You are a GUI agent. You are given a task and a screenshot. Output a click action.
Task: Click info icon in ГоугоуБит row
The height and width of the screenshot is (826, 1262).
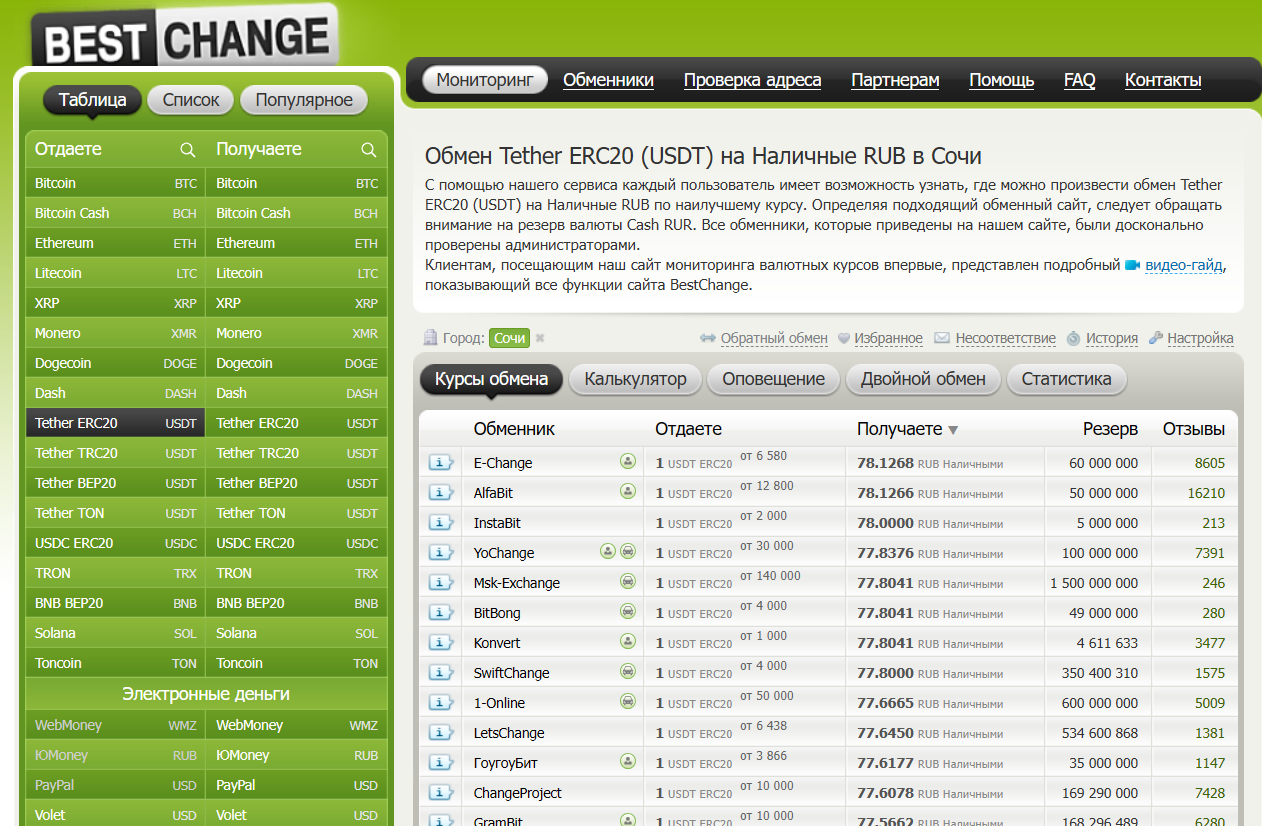441,762
